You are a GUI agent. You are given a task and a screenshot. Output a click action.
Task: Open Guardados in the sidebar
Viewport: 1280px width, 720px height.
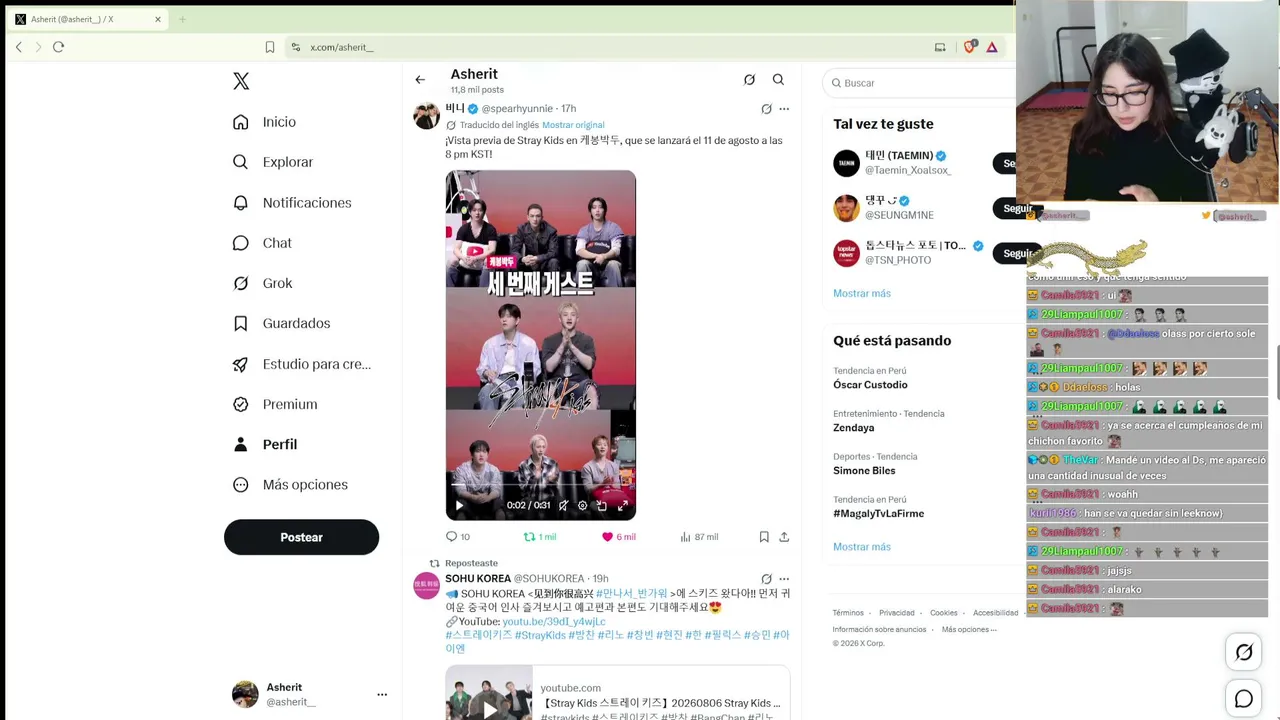point(282,323)
